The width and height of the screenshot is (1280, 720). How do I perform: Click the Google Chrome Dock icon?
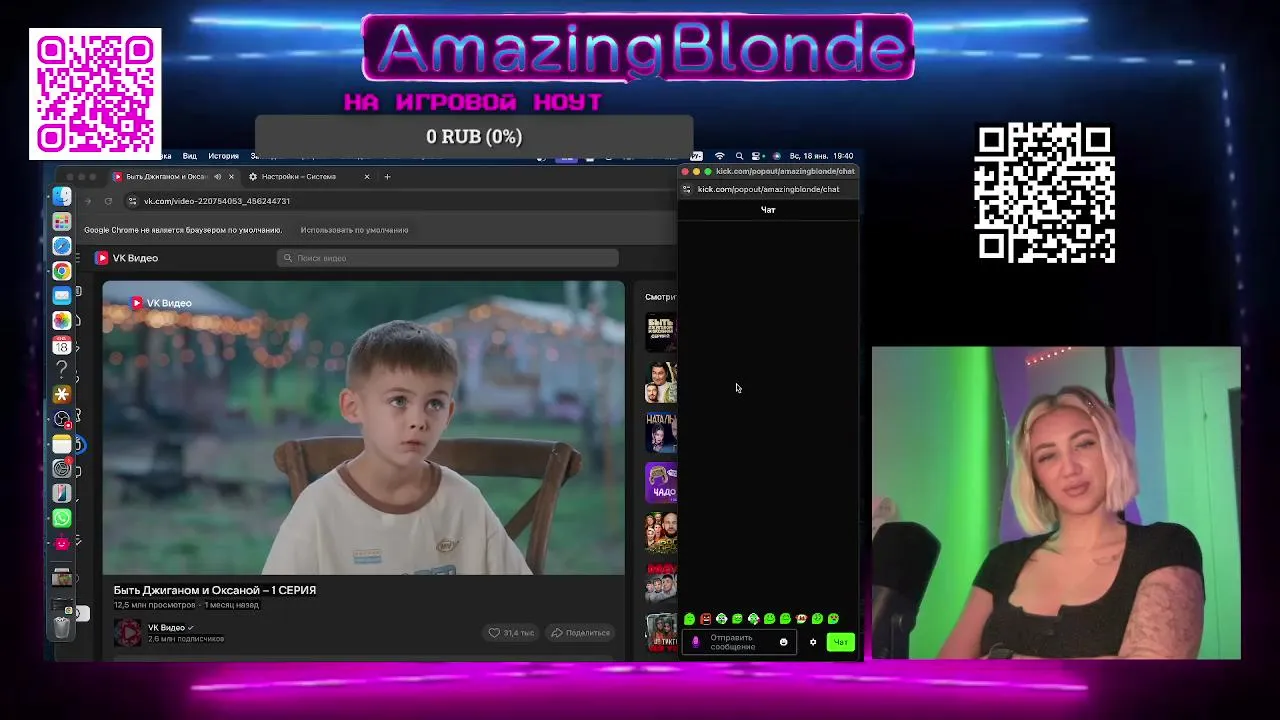click(x=62, y=271)
